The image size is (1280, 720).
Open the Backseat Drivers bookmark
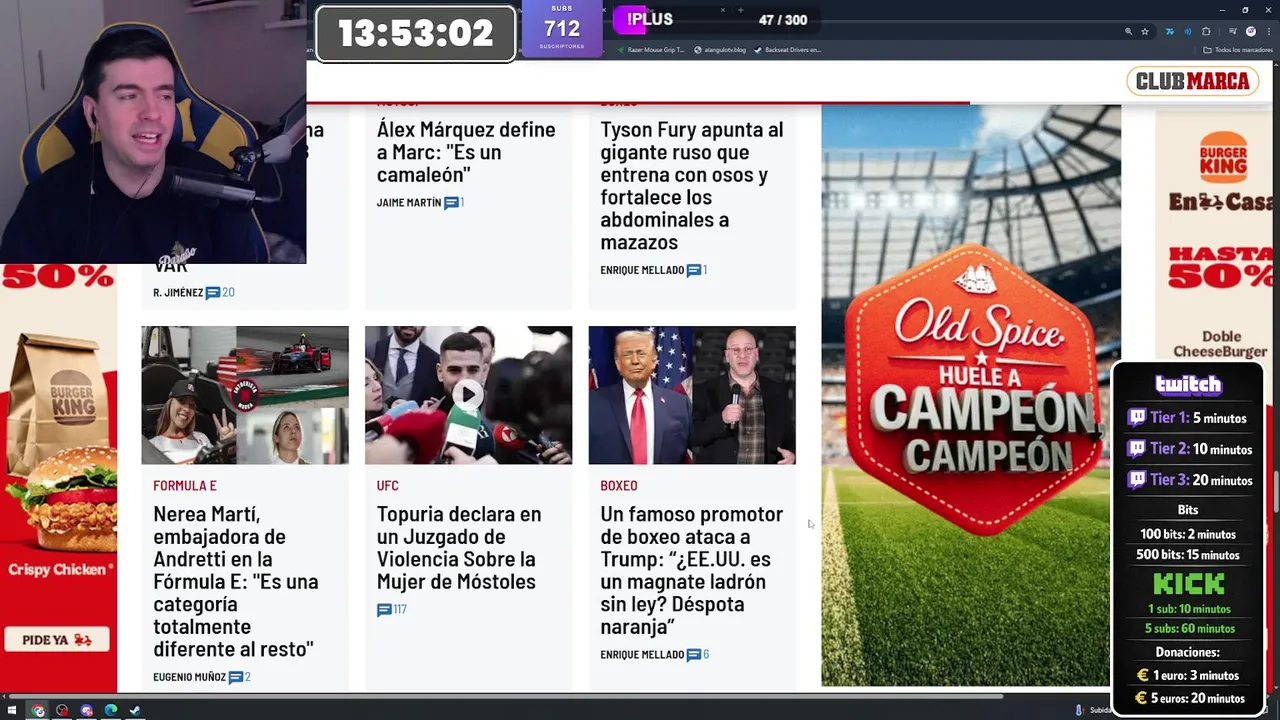click(788, 50)
